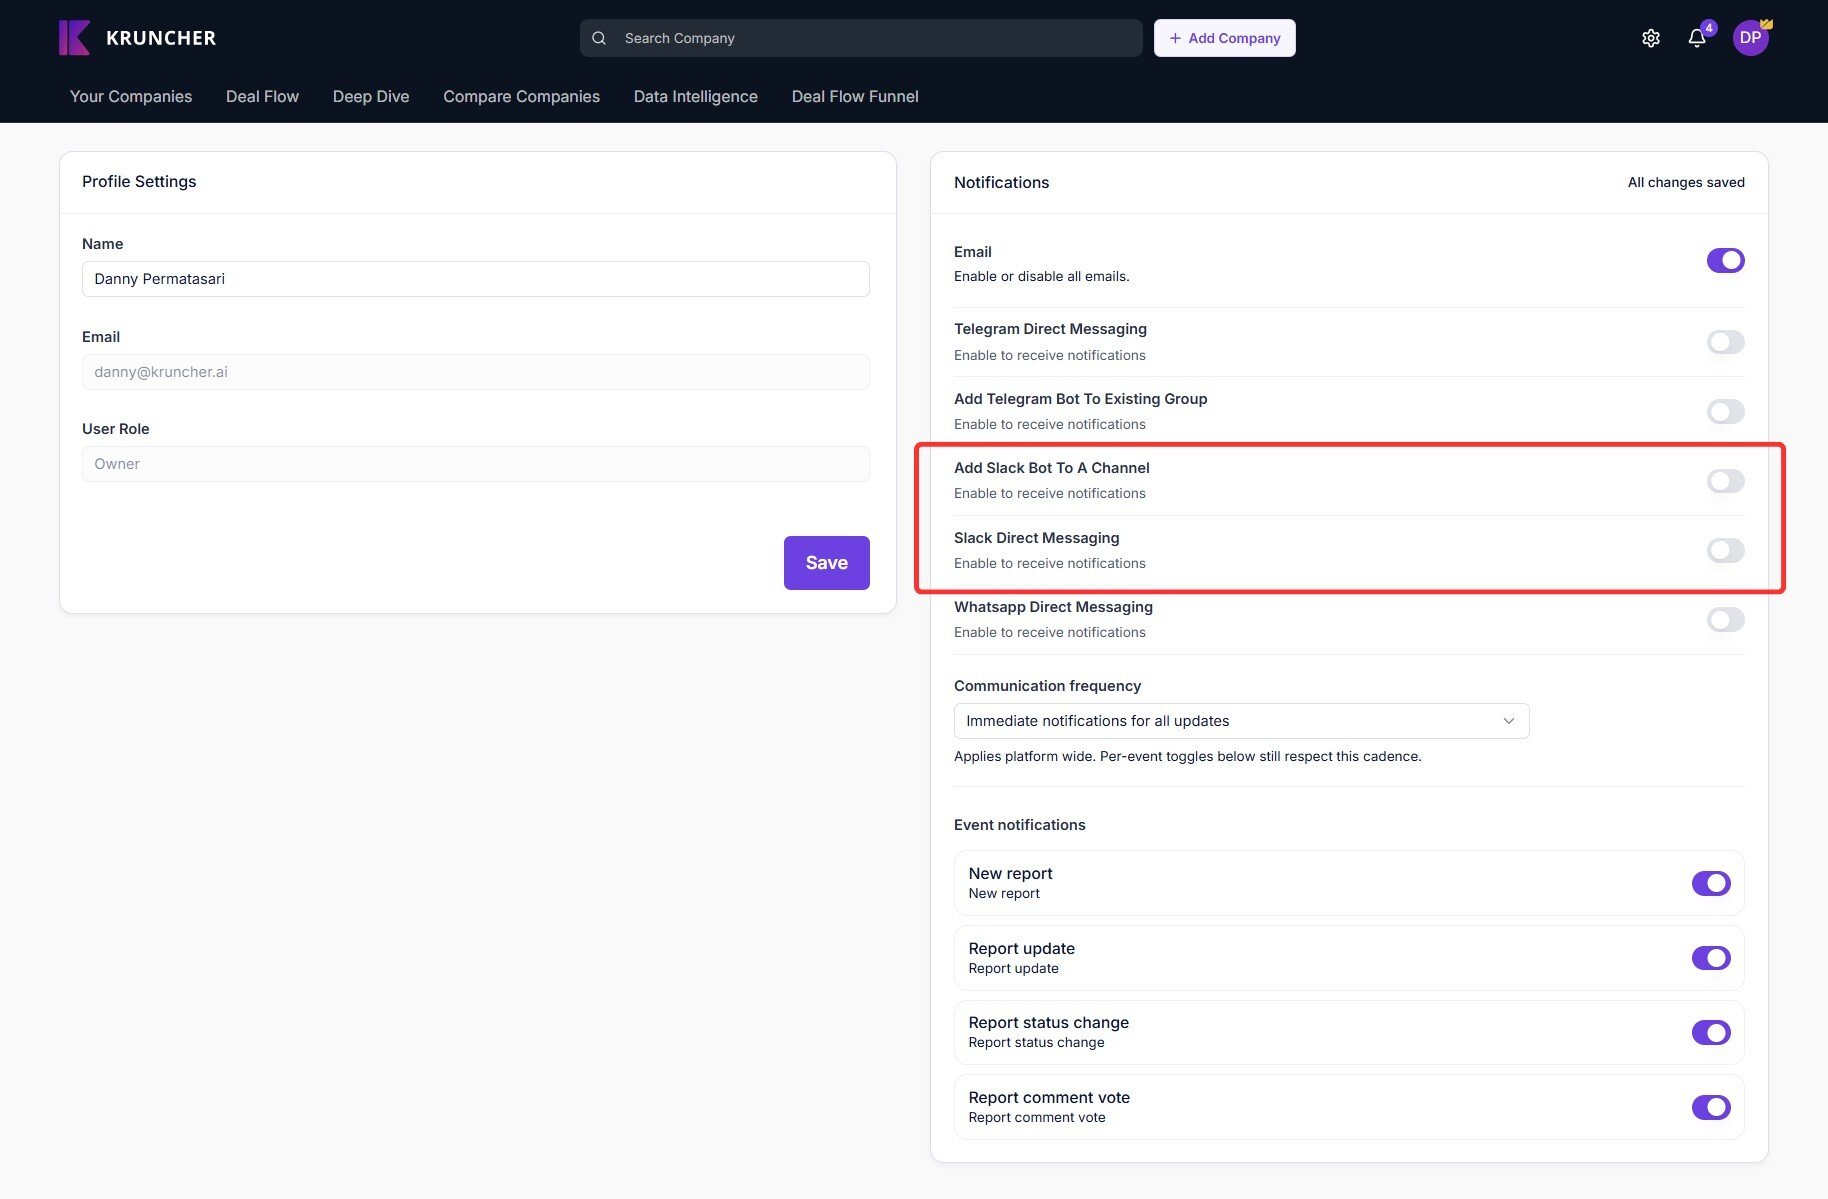Switch to the Deal Flow tab
Image resolution: width=1828 pixels, height=1199 pixels.
point(262,96)
